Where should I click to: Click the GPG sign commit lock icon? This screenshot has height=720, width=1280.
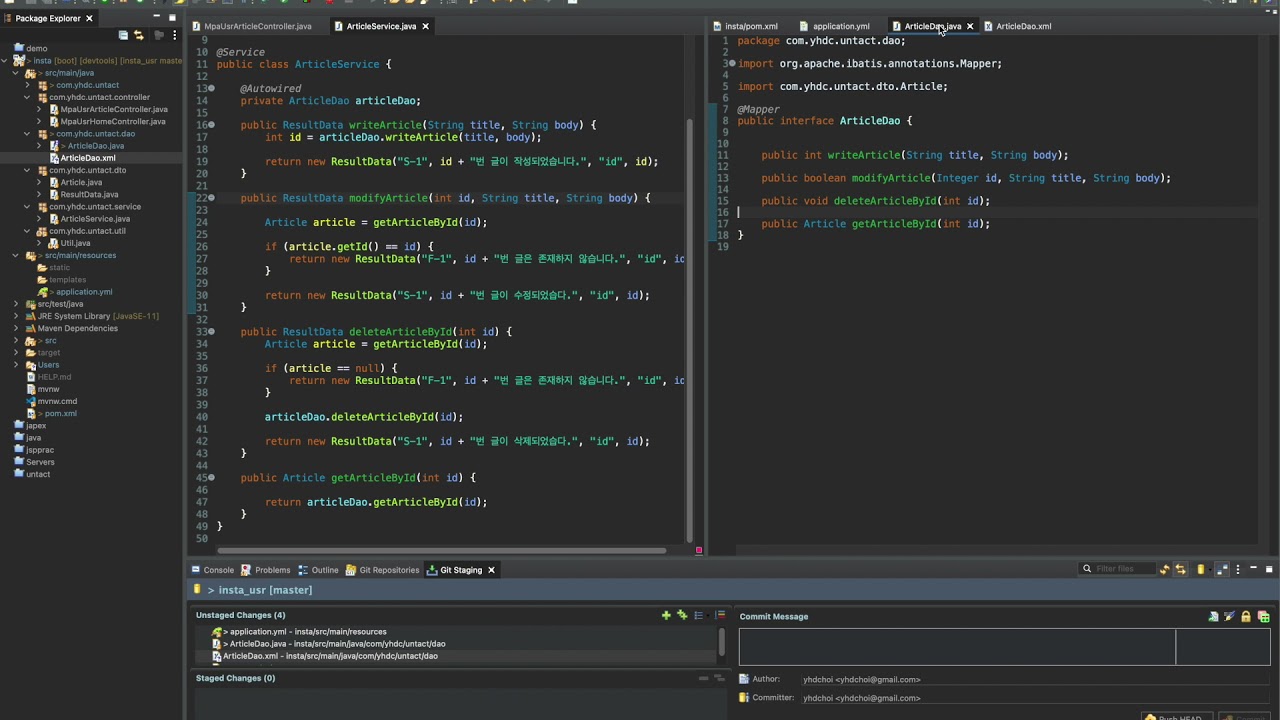[x=1246, y=617]
